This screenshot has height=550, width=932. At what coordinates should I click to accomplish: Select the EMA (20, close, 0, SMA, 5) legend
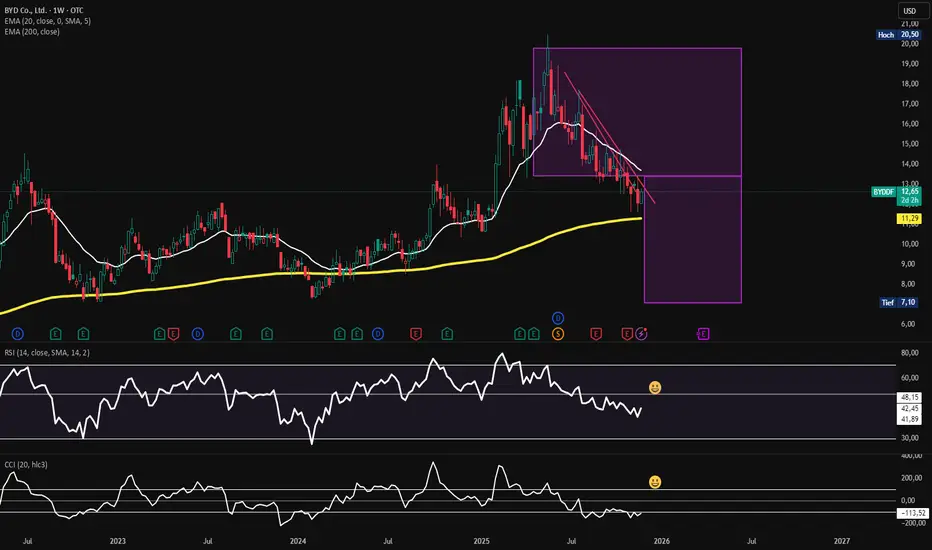(x=48, y=21)
